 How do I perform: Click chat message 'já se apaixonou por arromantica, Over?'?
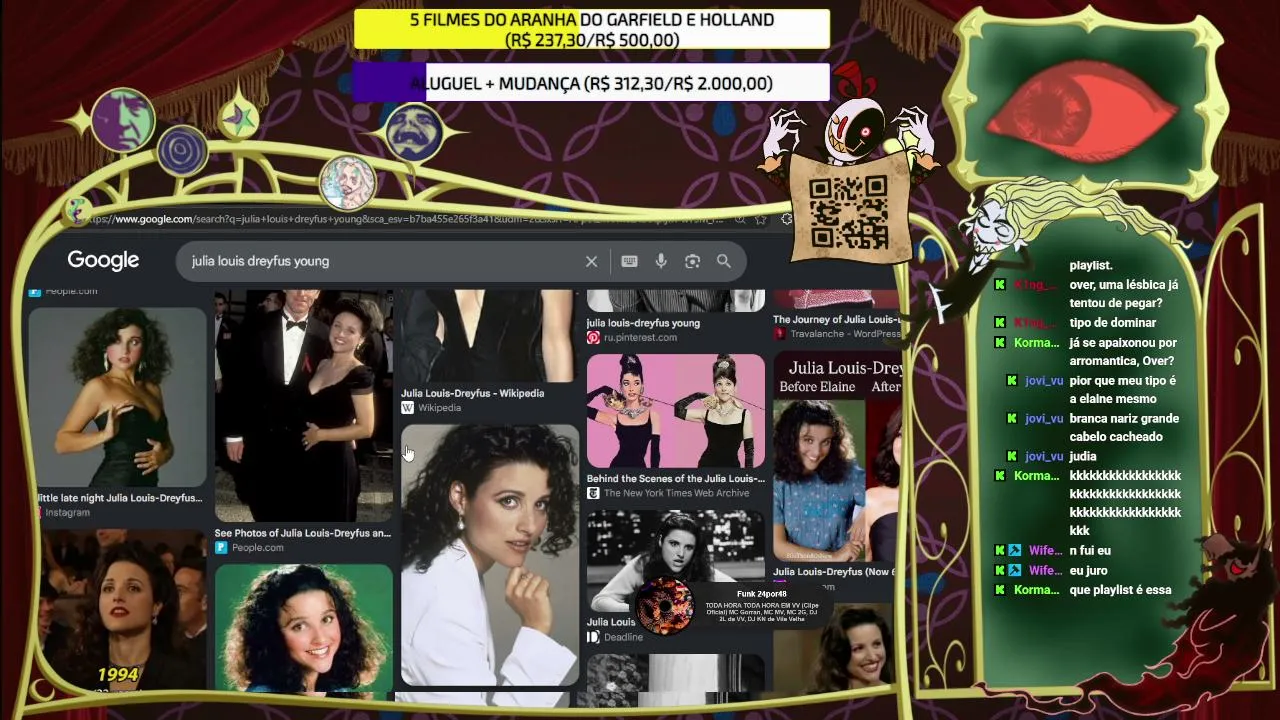click(1123, 352)
